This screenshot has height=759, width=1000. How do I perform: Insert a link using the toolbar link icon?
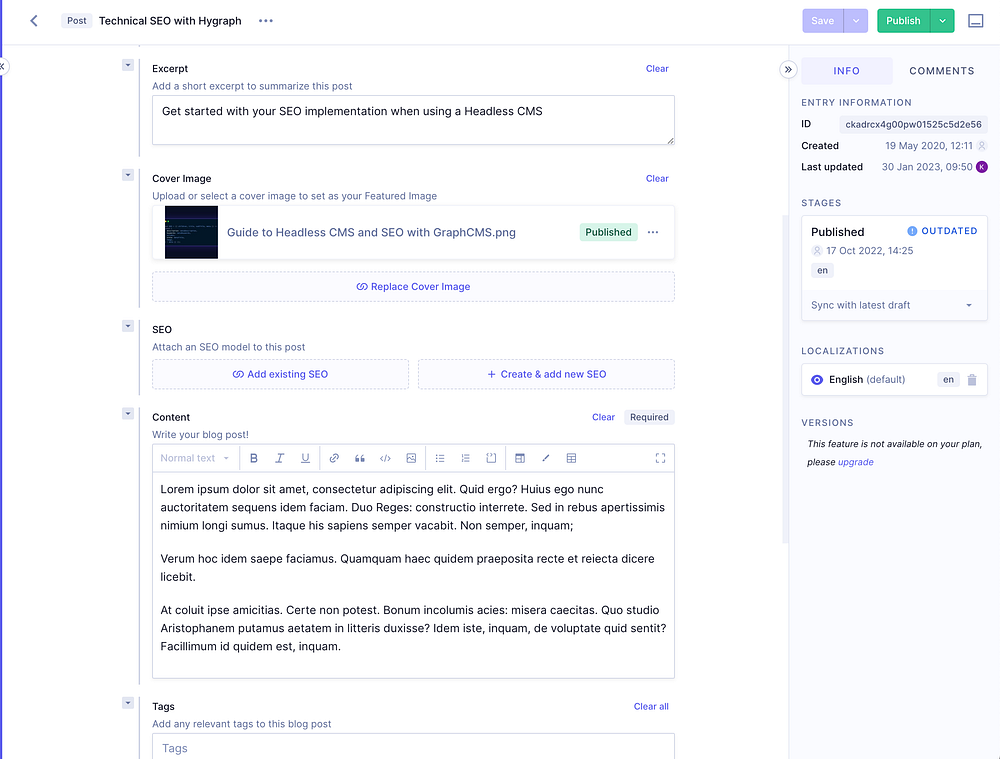[x=334, y=458]
